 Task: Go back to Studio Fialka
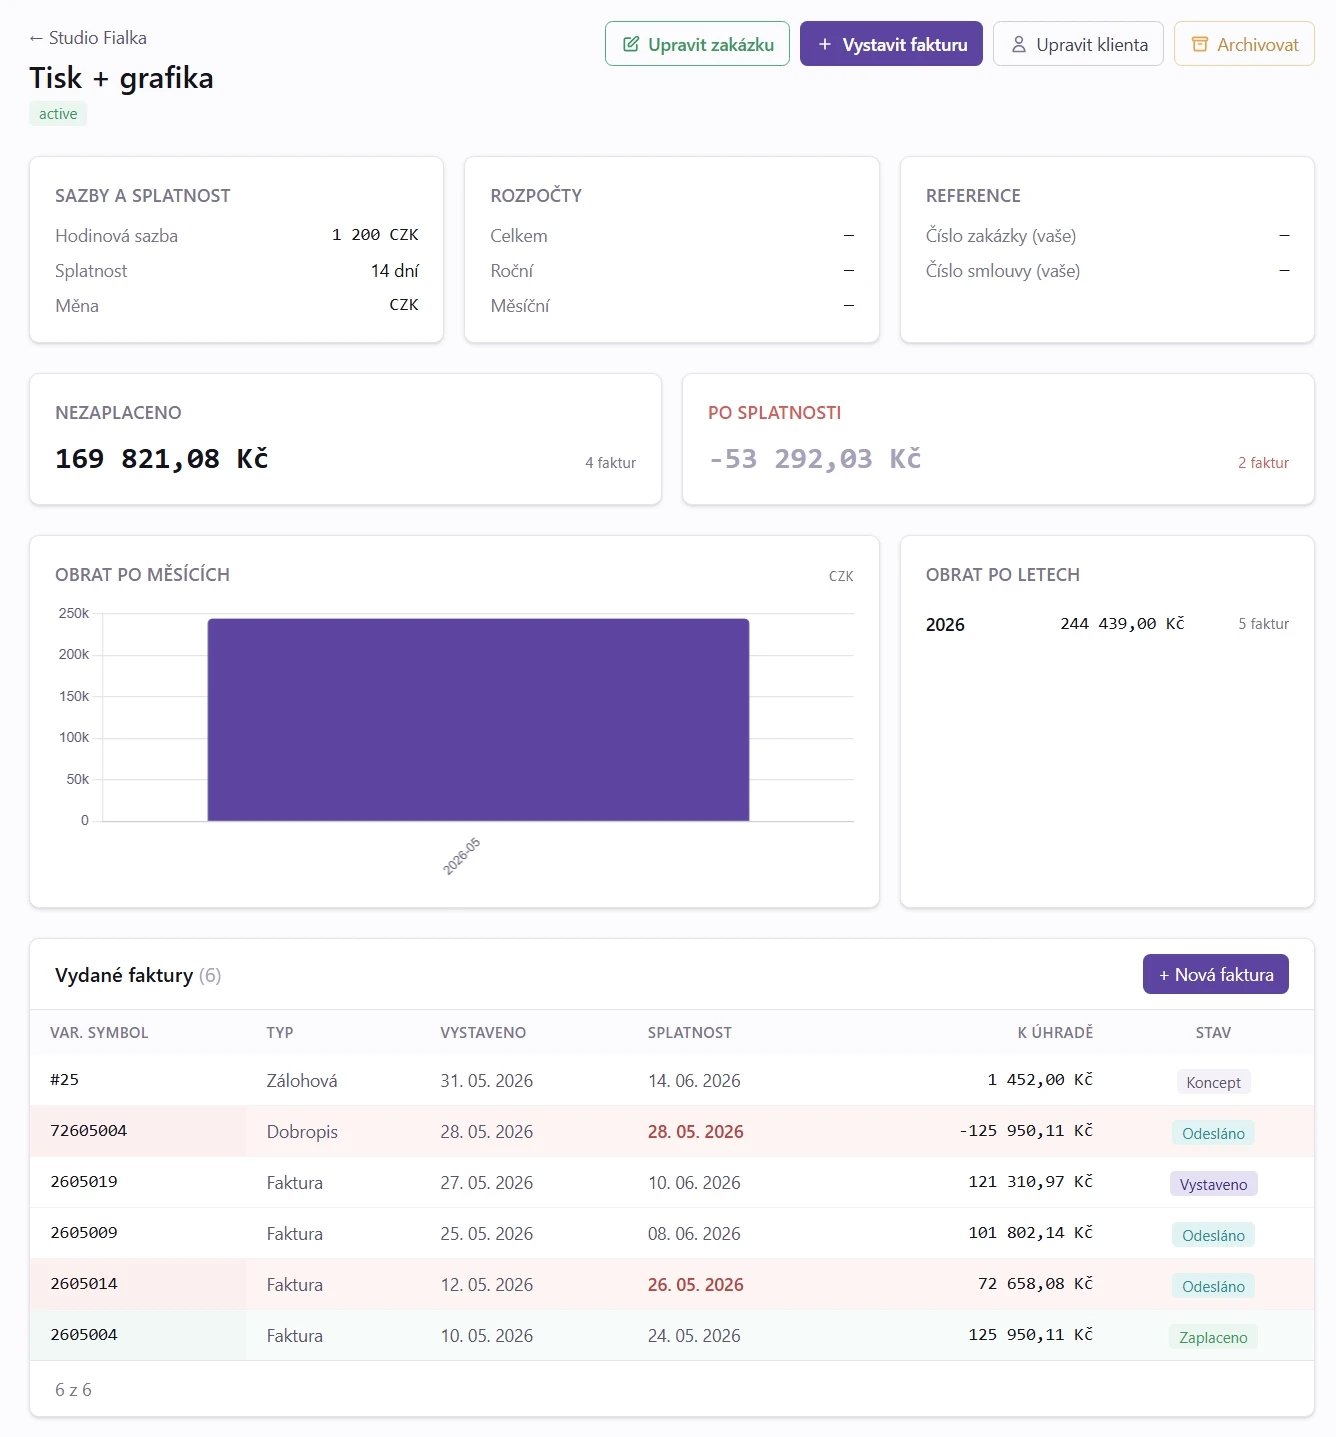88,38
